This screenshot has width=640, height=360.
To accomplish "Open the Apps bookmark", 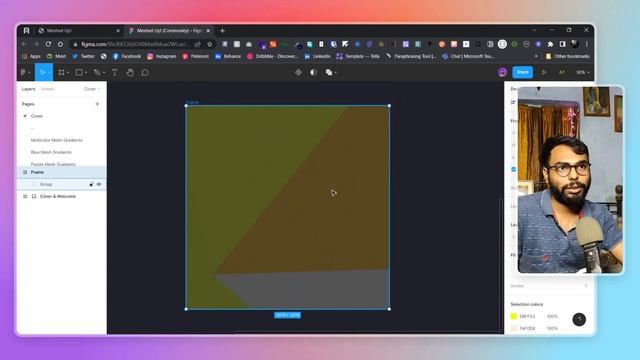I will click(31, 56).
